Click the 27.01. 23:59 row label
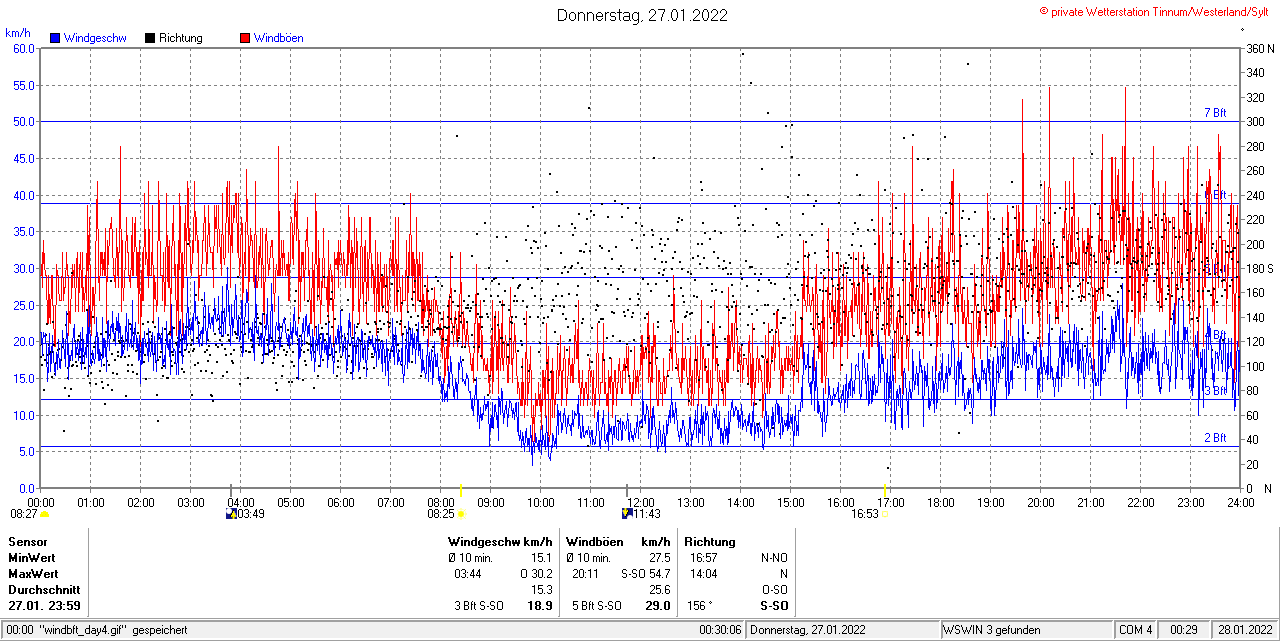This screenshot has height=641, width=1280. coord(44,606)
